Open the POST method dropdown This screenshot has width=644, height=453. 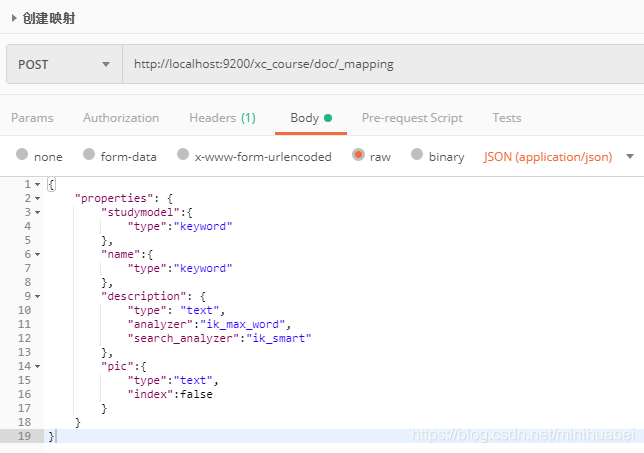tap(64, 64)
